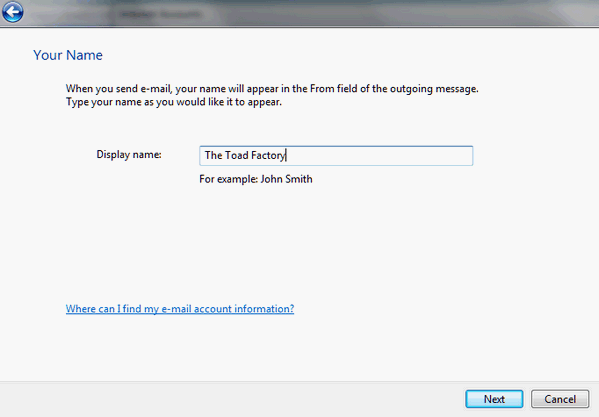Click inside the Display name text box

click(336, 155)
